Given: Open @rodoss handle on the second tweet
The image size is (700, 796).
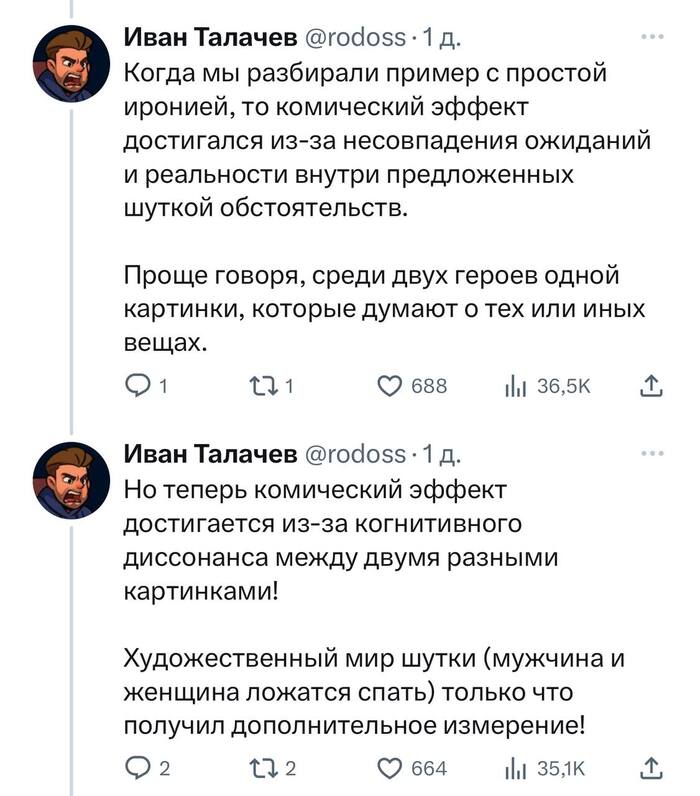Looking at the screenshot, I should click(354, 455).
